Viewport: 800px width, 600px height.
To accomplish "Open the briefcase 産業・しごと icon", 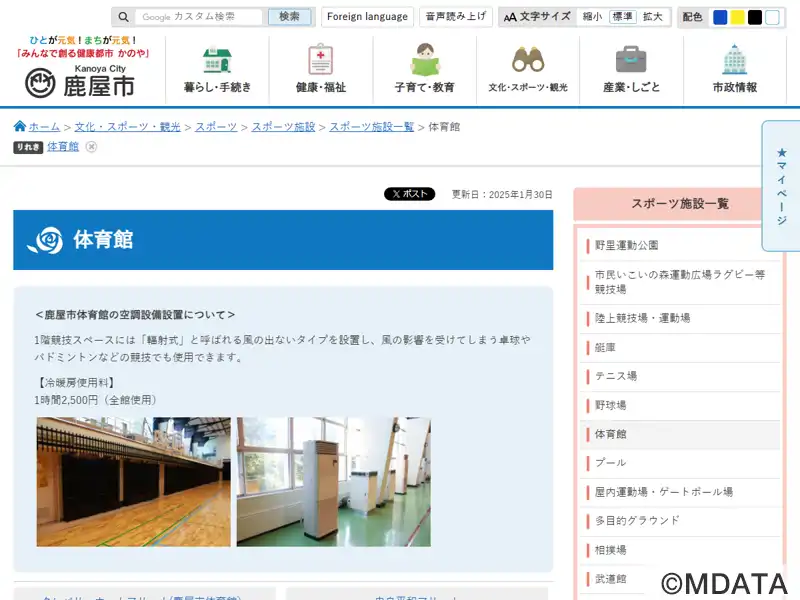I will point(631,60).
